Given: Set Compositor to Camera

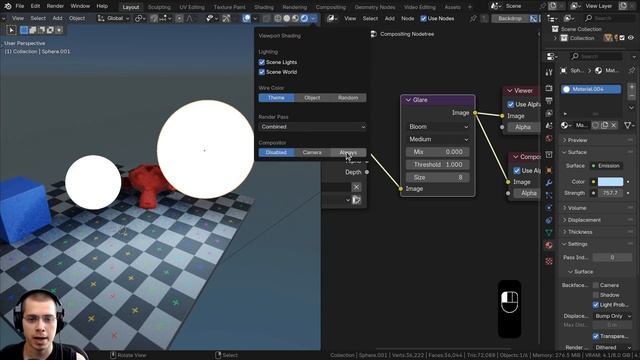Looking at the screenshot, I should pos(312,153).
